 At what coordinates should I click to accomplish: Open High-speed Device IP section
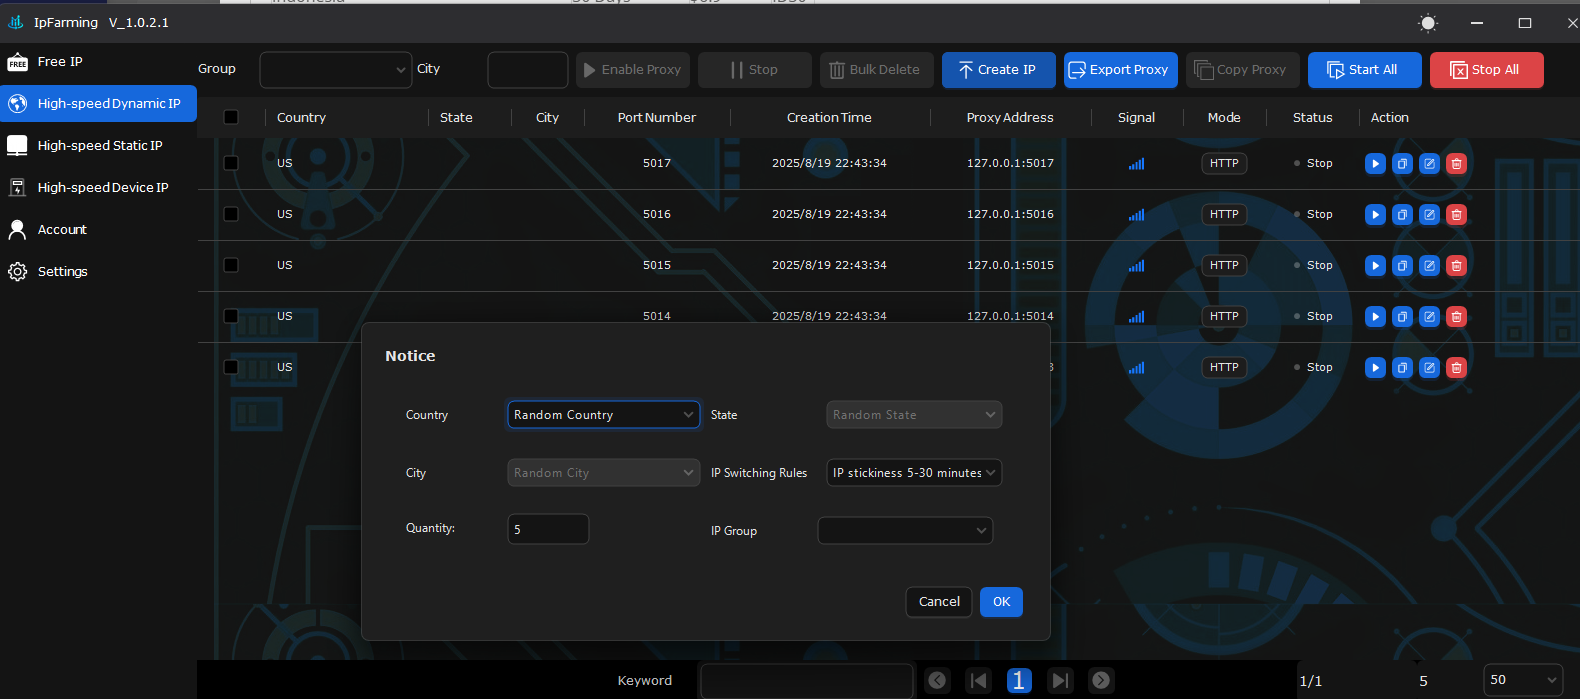98,188
